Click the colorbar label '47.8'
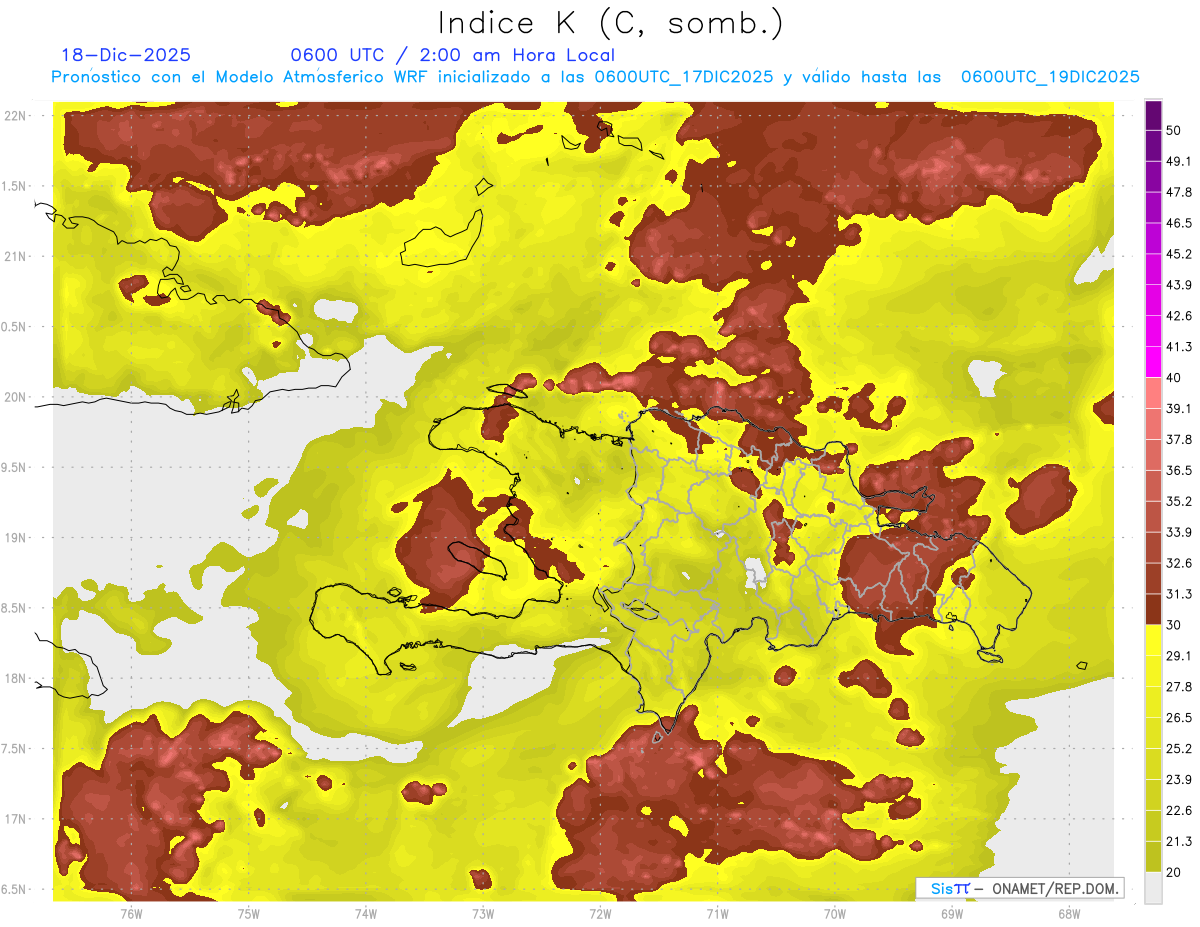This screenshot has height=927, width=1200. click(1178, 192)
